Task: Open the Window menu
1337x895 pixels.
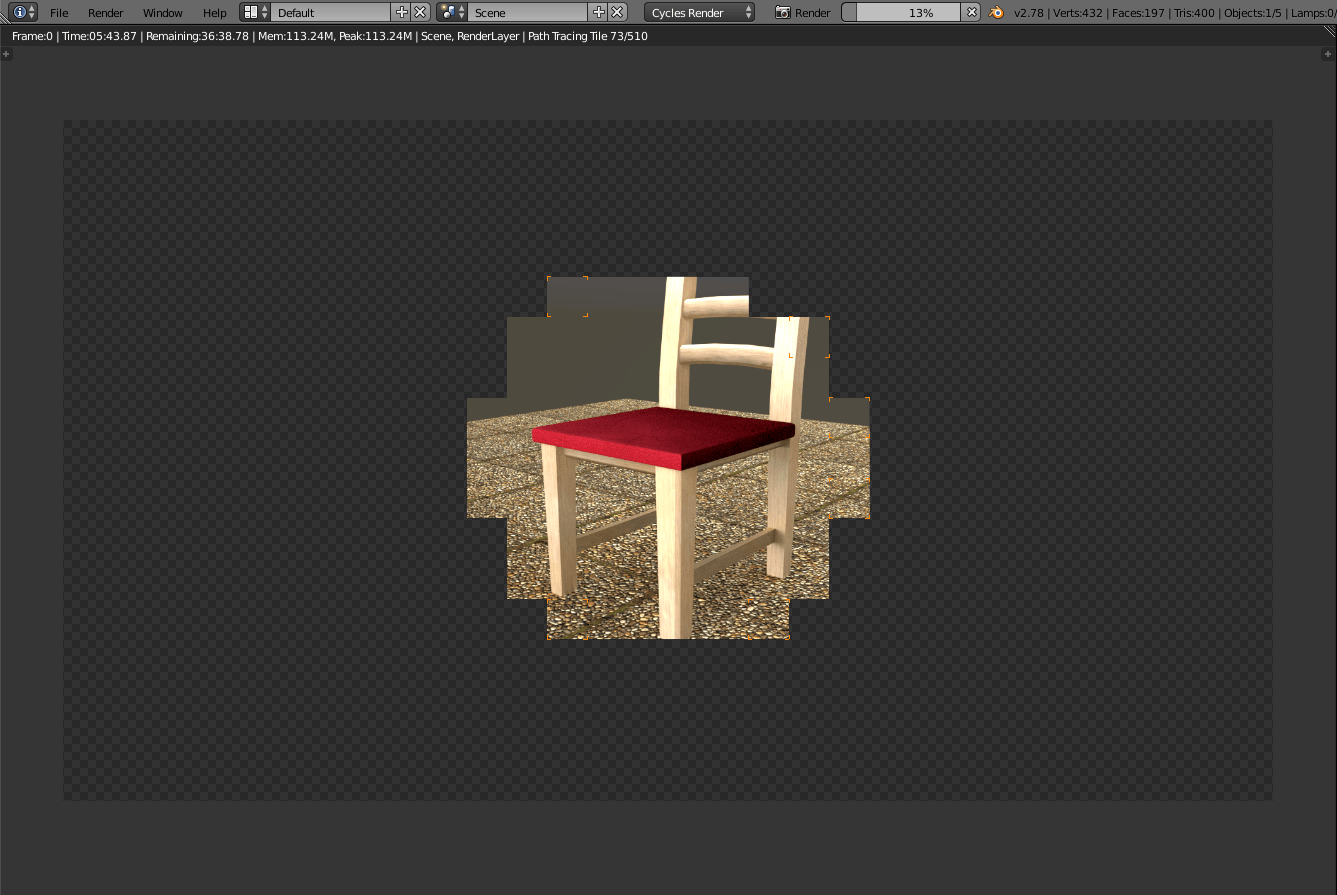Action: 162,13
